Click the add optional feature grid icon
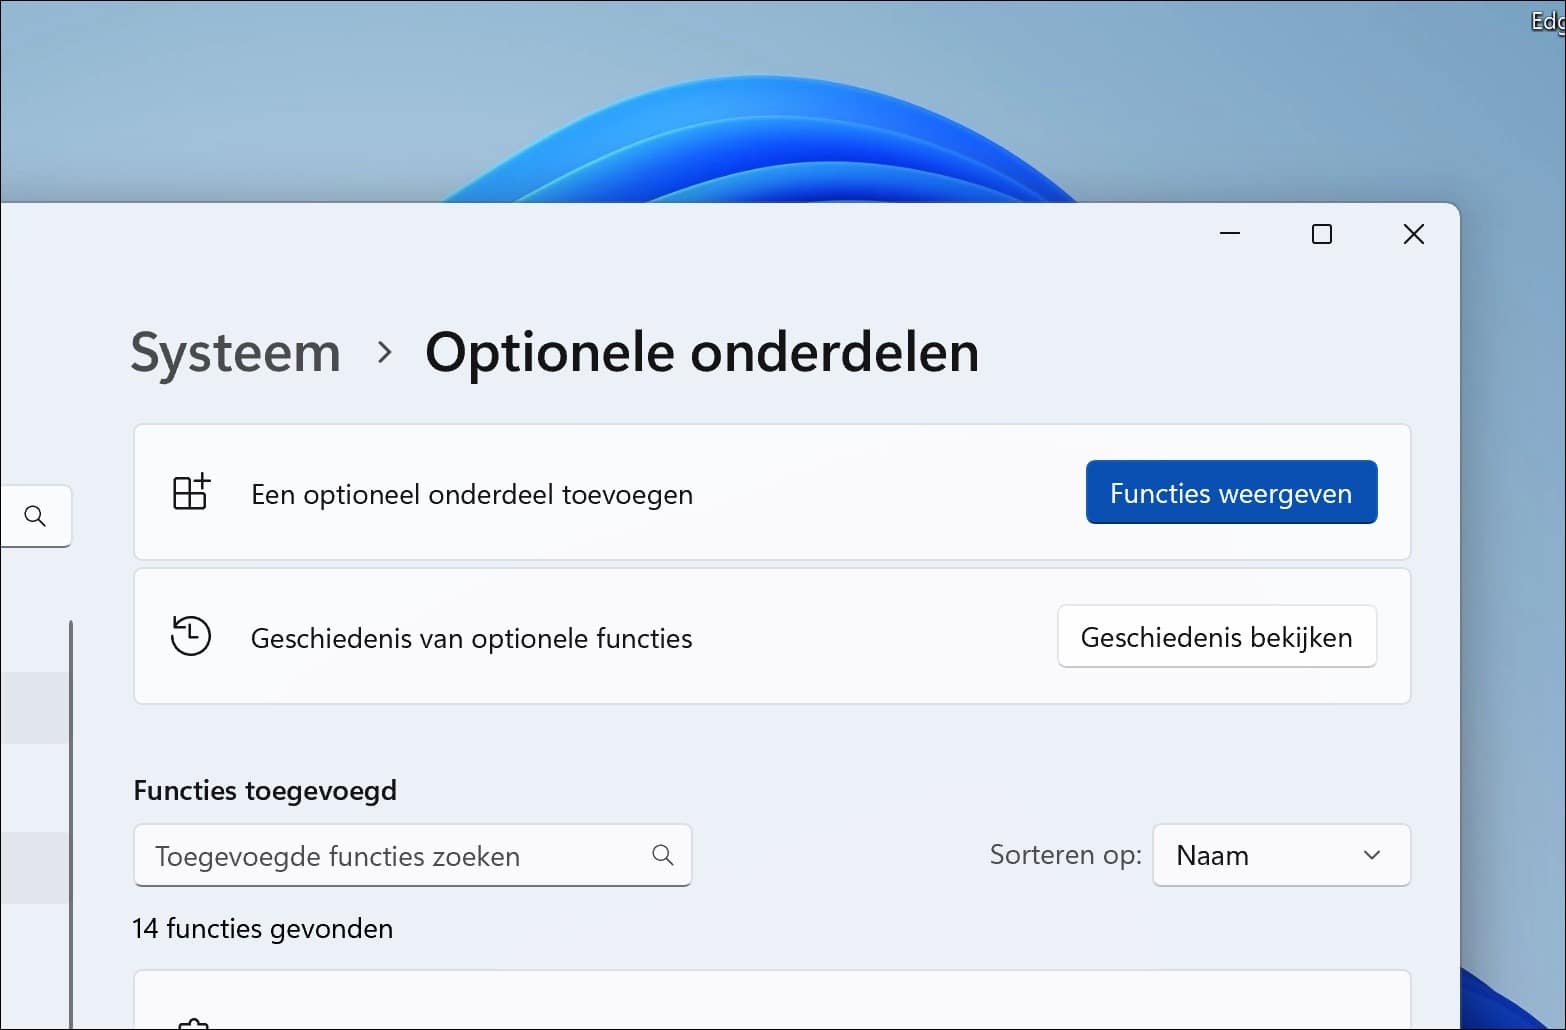The width and height of the screenshot is (1566, 1030). (190, 491)
